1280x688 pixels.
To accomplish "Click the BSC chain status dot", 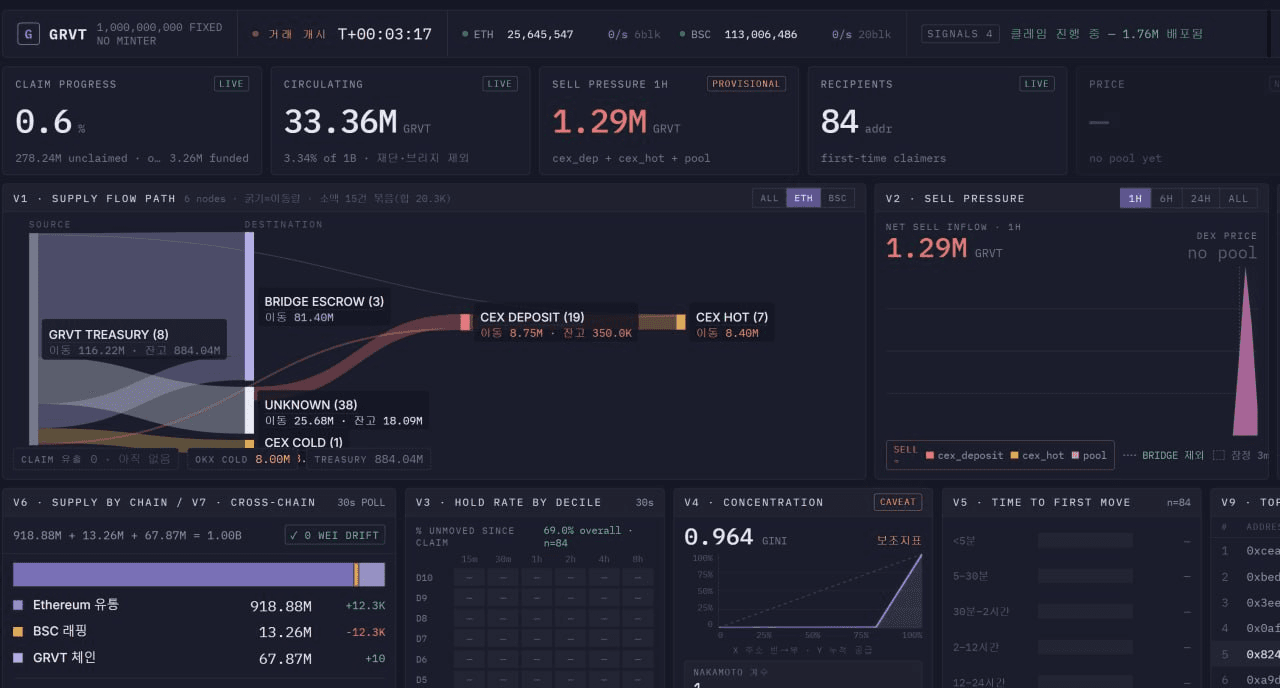I will point(682,34).
